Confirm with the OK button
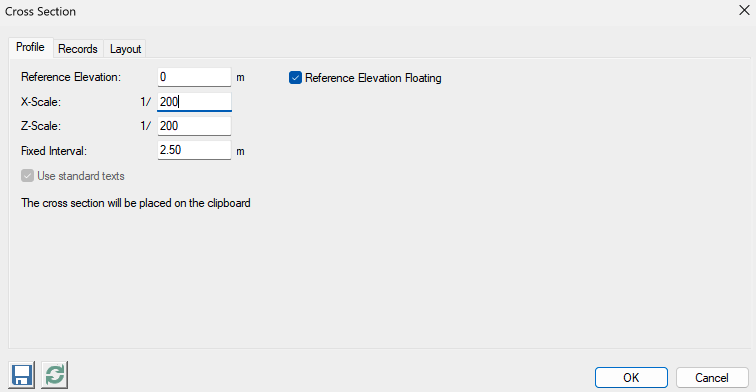Viewport: 756px width, 392px height. point(631,378)
